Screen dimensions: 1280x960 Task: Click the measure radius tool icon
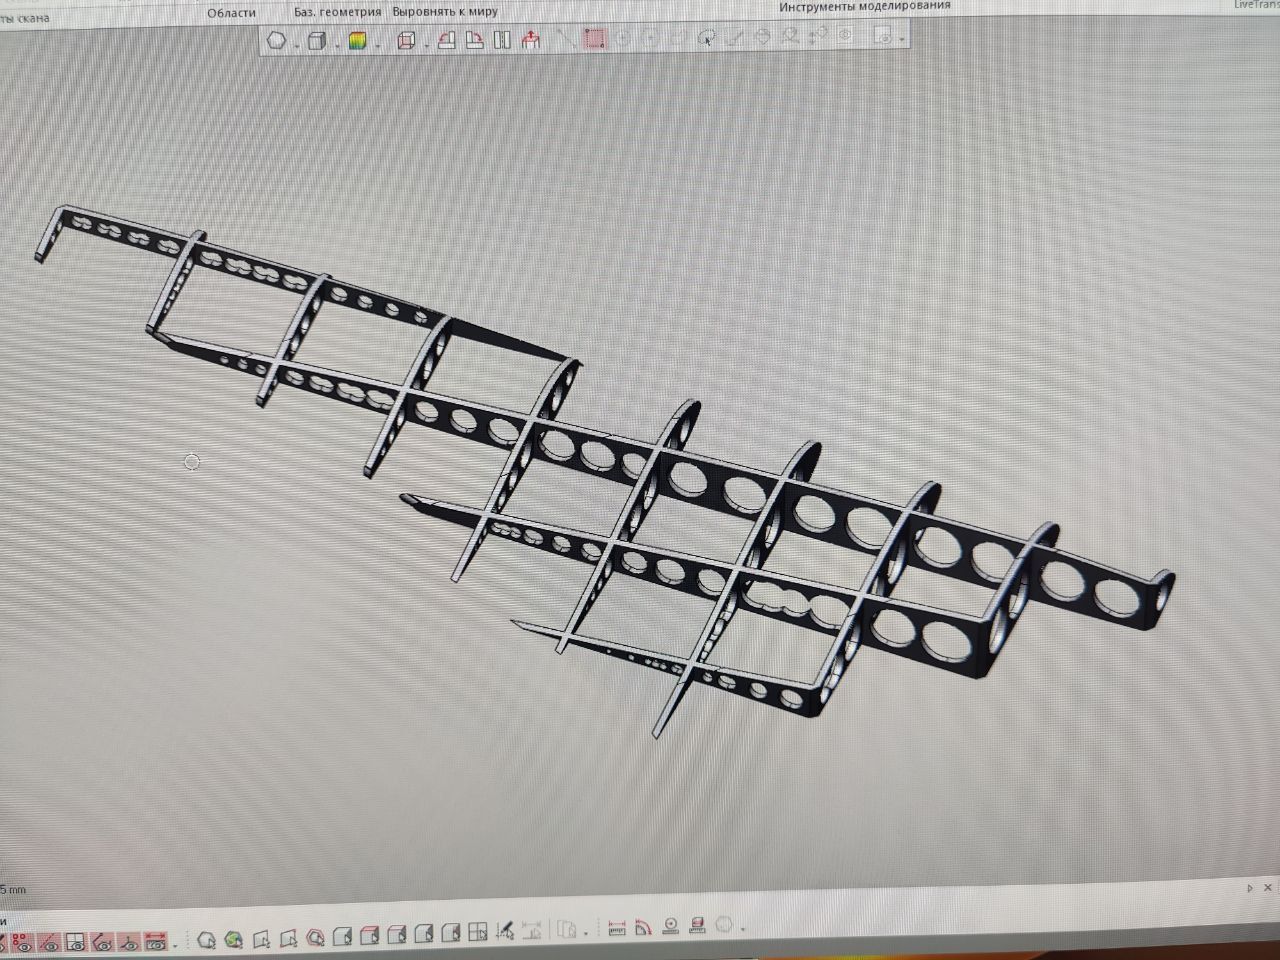tap(670, 926)
